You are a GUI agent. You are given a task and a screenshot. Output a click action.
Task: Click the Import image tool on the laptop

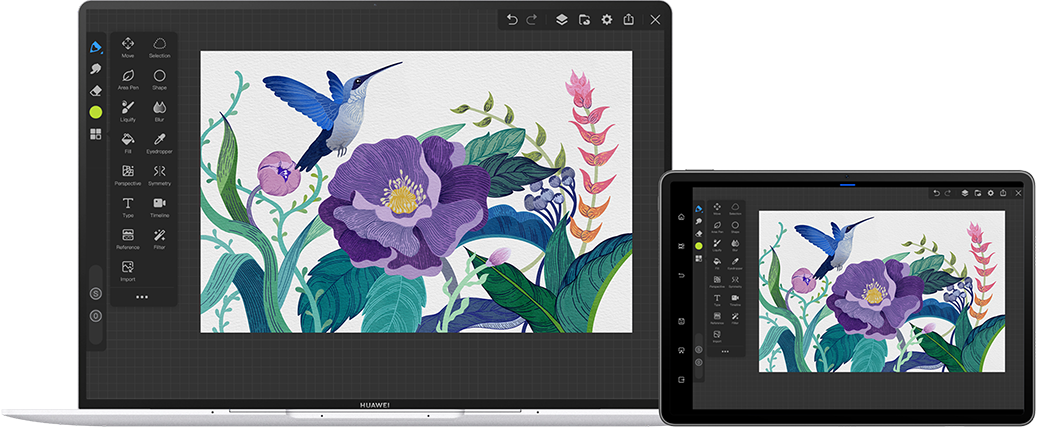pyautogui.click(x=128, y=268)
